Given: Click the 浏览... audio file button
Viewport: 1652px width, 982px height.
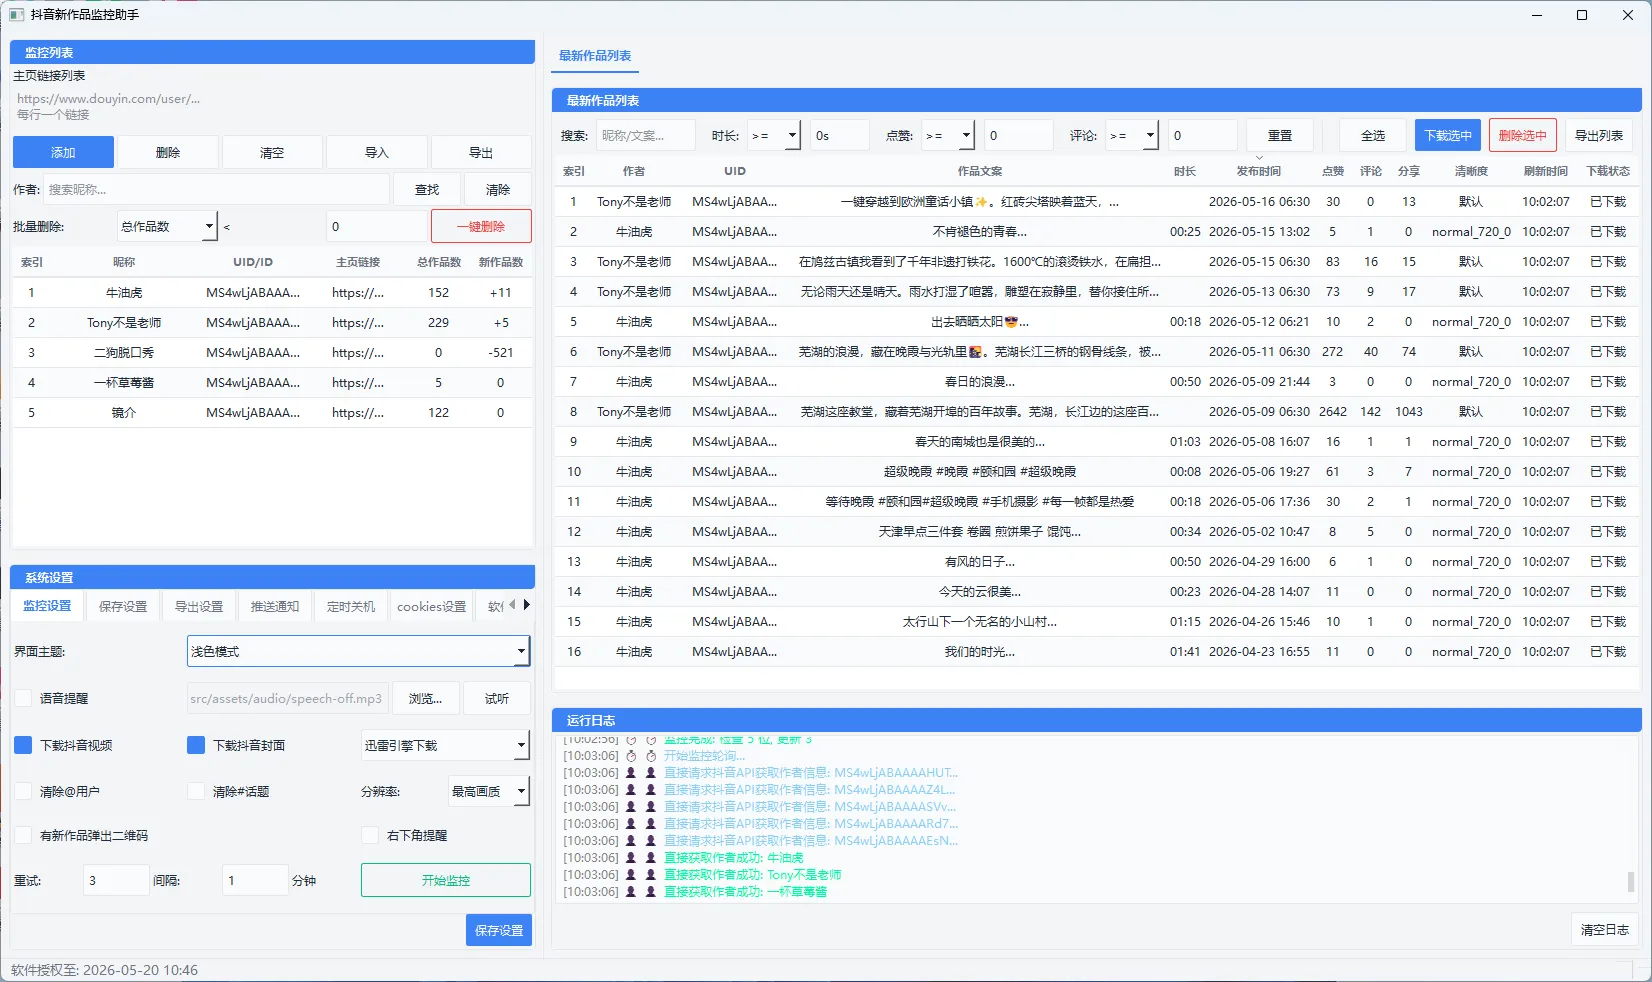Looking at the screenshot, I should click(x=425, y=698).
